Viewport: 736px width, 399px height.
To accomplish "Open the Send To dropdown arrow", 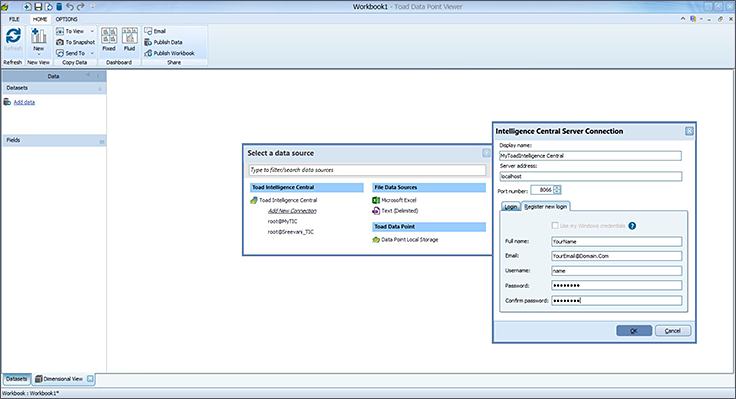I will point(92,53).
